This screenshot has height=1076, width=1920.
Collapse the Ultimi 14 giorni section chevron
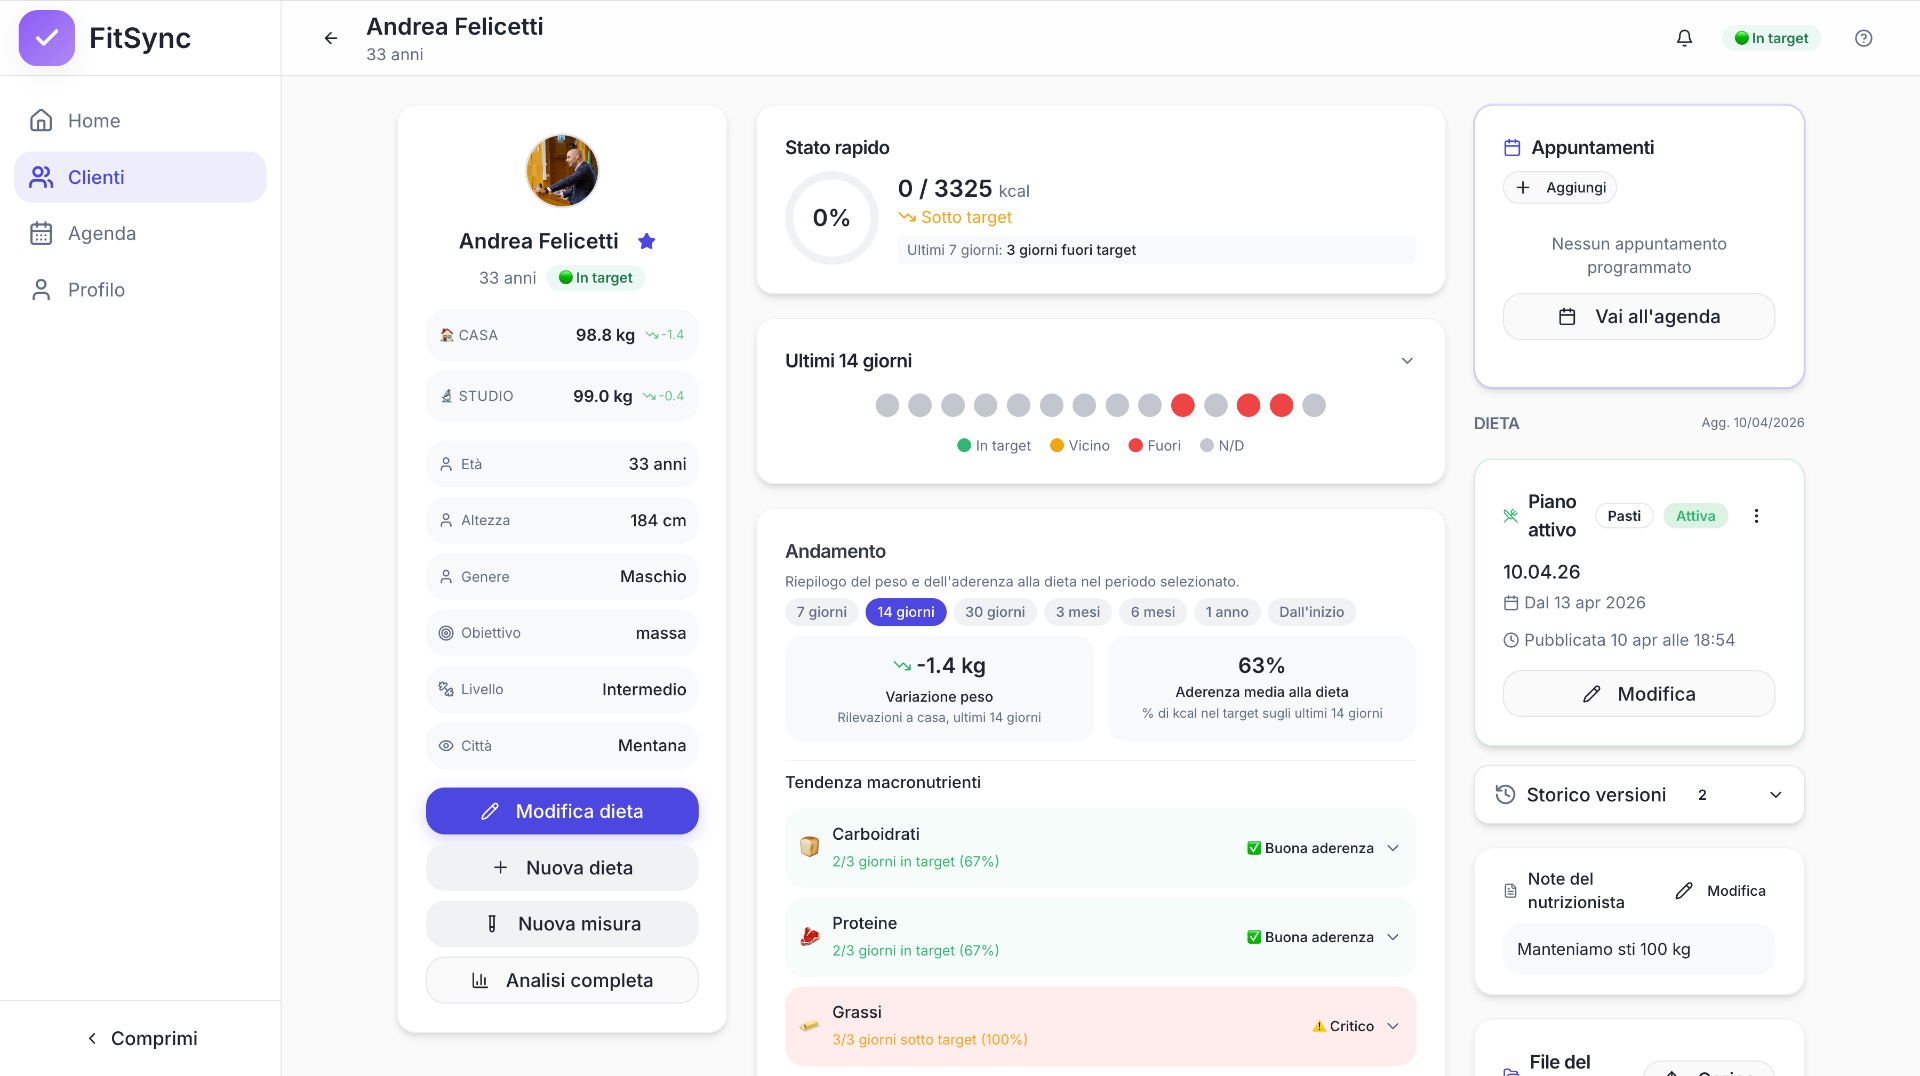tap(1407, 361)
